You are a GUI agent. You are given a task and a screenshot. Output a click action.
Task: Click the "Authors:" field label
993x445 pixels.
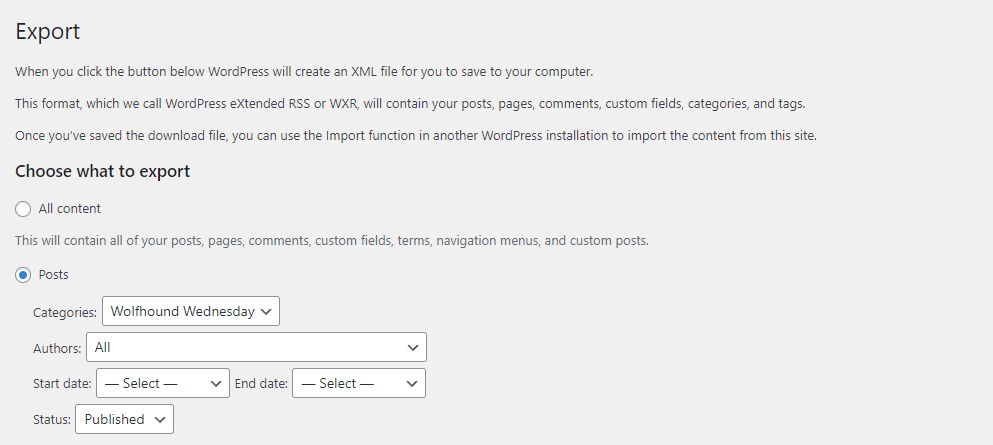(x=57, y=348)
